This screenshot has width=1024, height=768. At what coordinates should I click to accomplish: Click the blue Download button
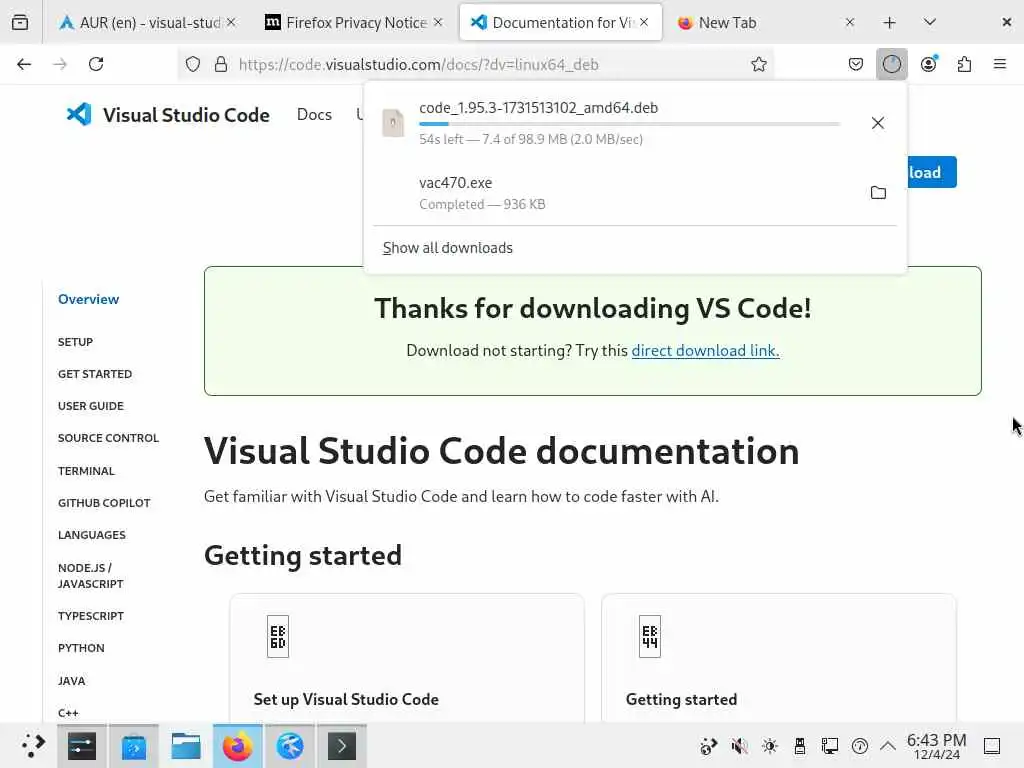(930, 172)
